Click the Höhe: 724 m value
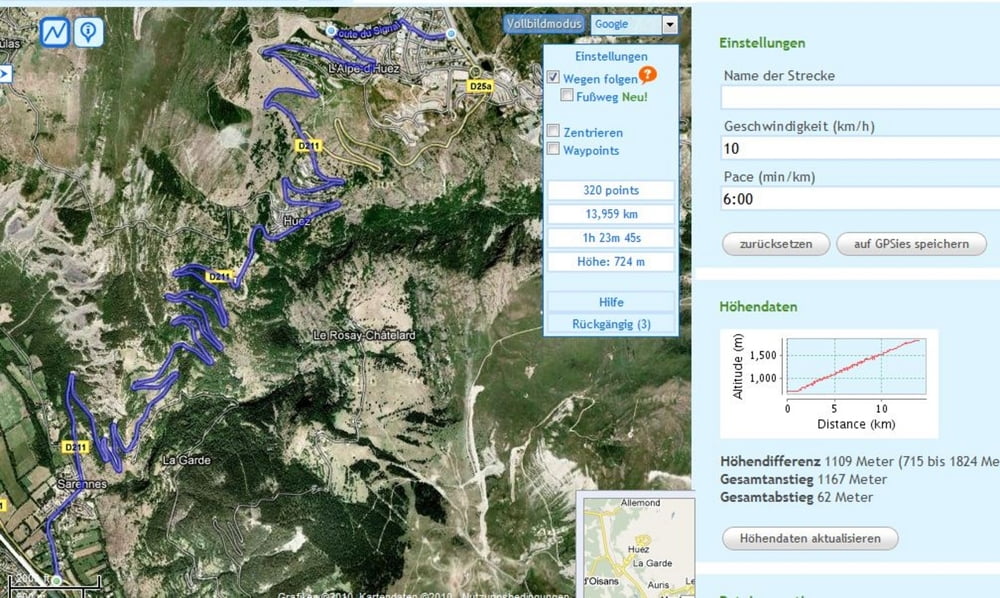The height and width of the screenshot is (598, 1000). 611,261
